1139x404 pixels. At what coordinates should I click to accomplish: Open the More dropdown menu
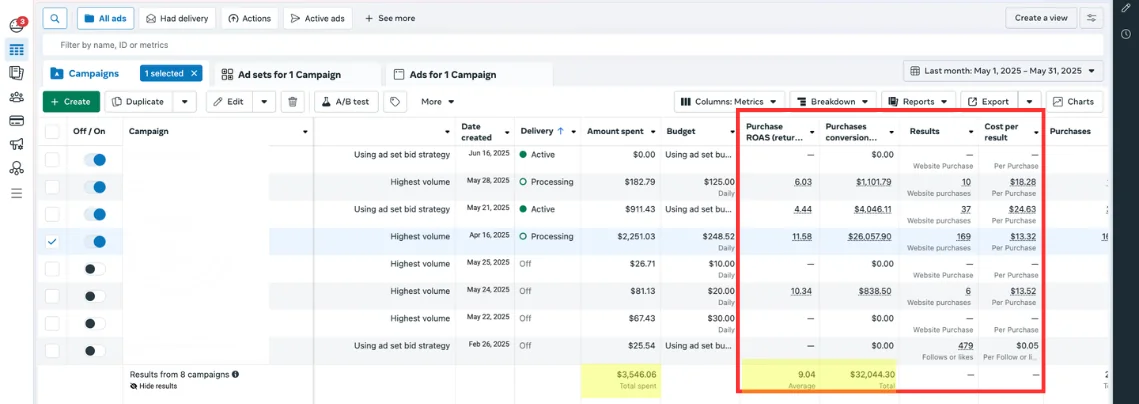438,102
